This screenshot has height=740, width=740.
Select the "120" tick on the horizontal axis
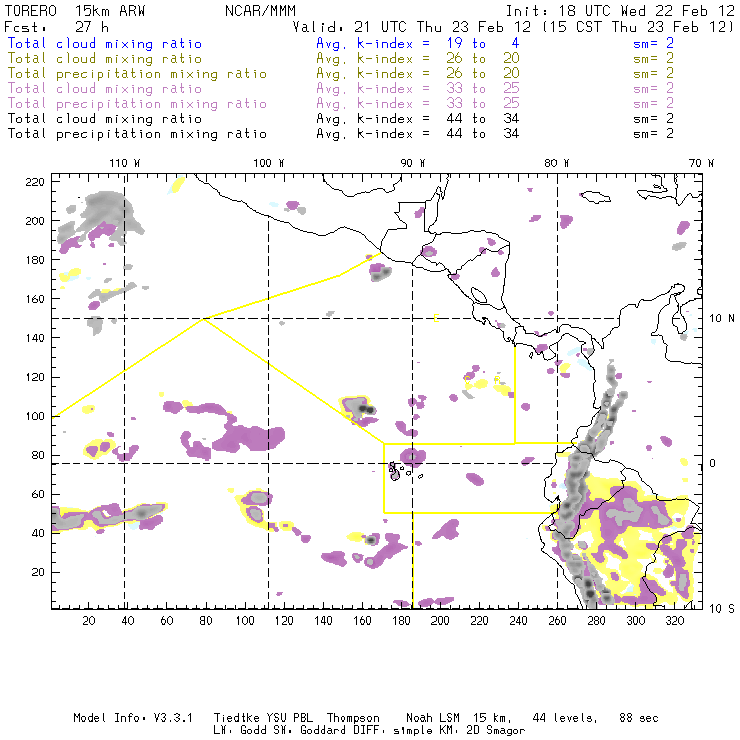tap(284, 621)
